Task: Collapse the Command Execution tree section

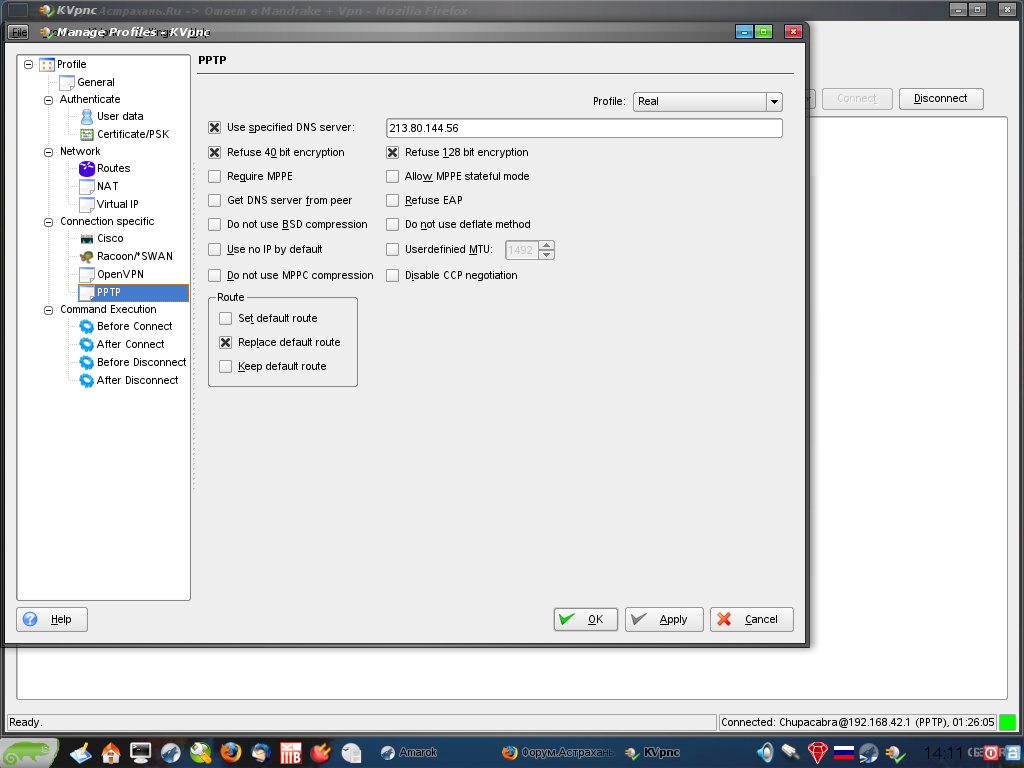Action: (x=48, y=311)
